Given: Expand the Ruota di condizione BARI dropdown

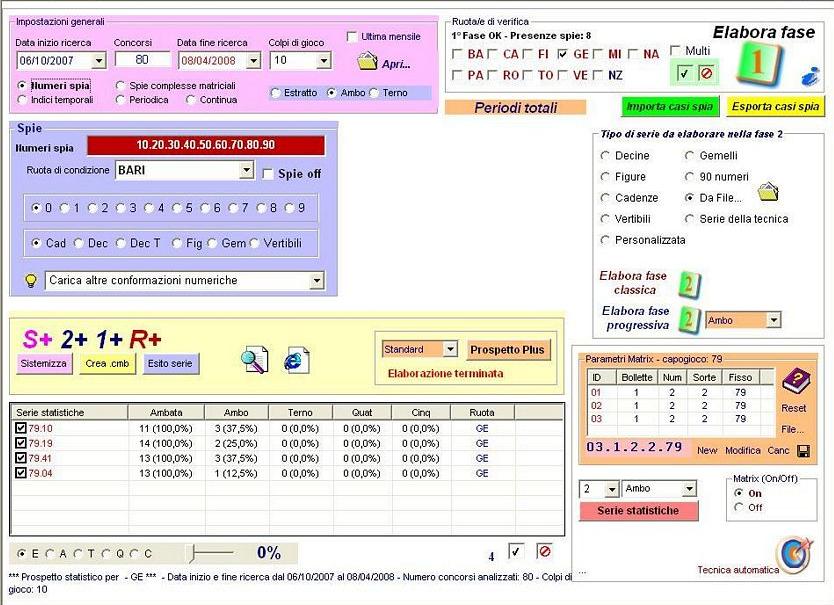Looking at the screenshot, I should click(246, 171).
